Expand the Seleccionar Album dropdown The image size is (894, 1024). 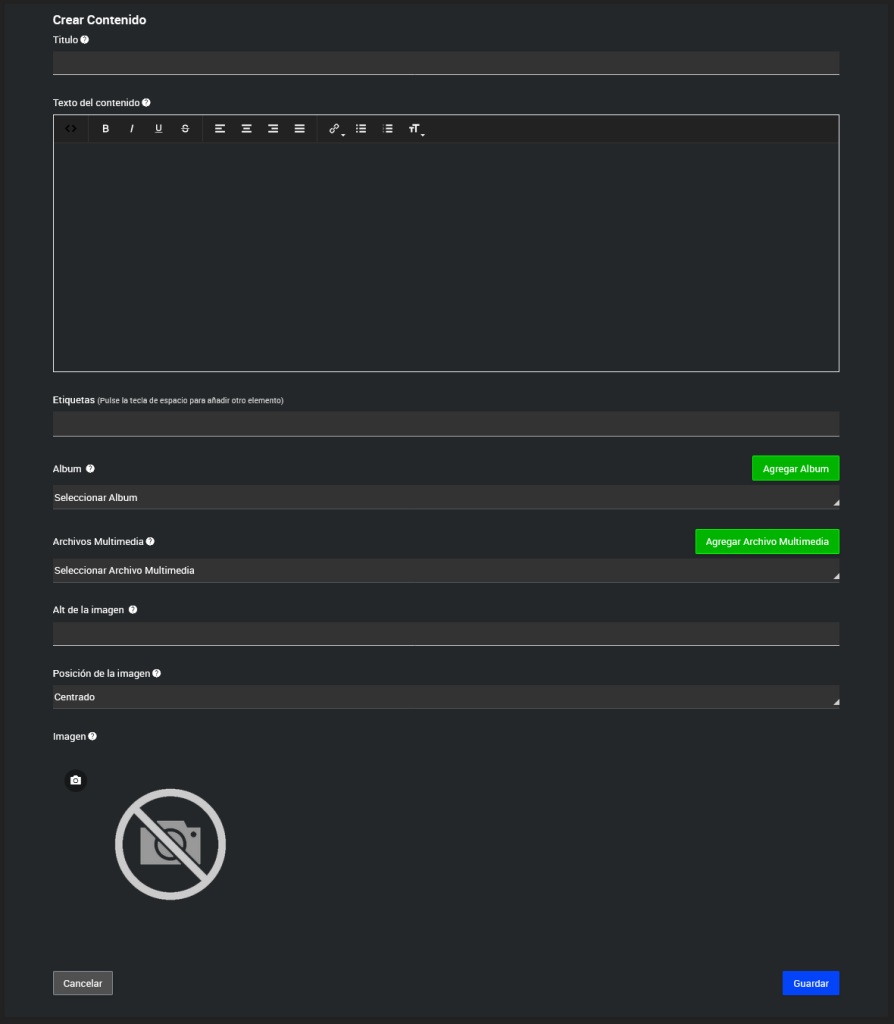click(x=445, y=498)
